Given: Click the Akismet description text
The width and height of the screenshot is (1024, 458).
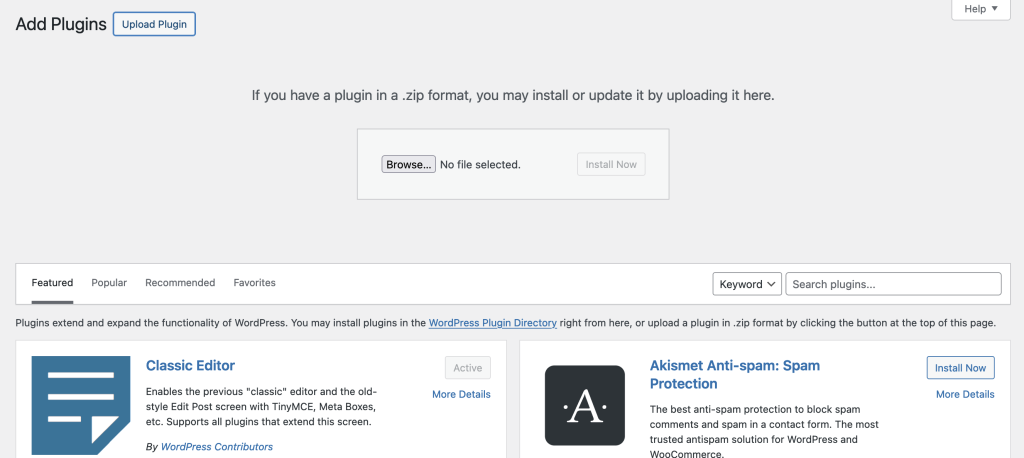Looking at the screenshot, I should point(765,432).
